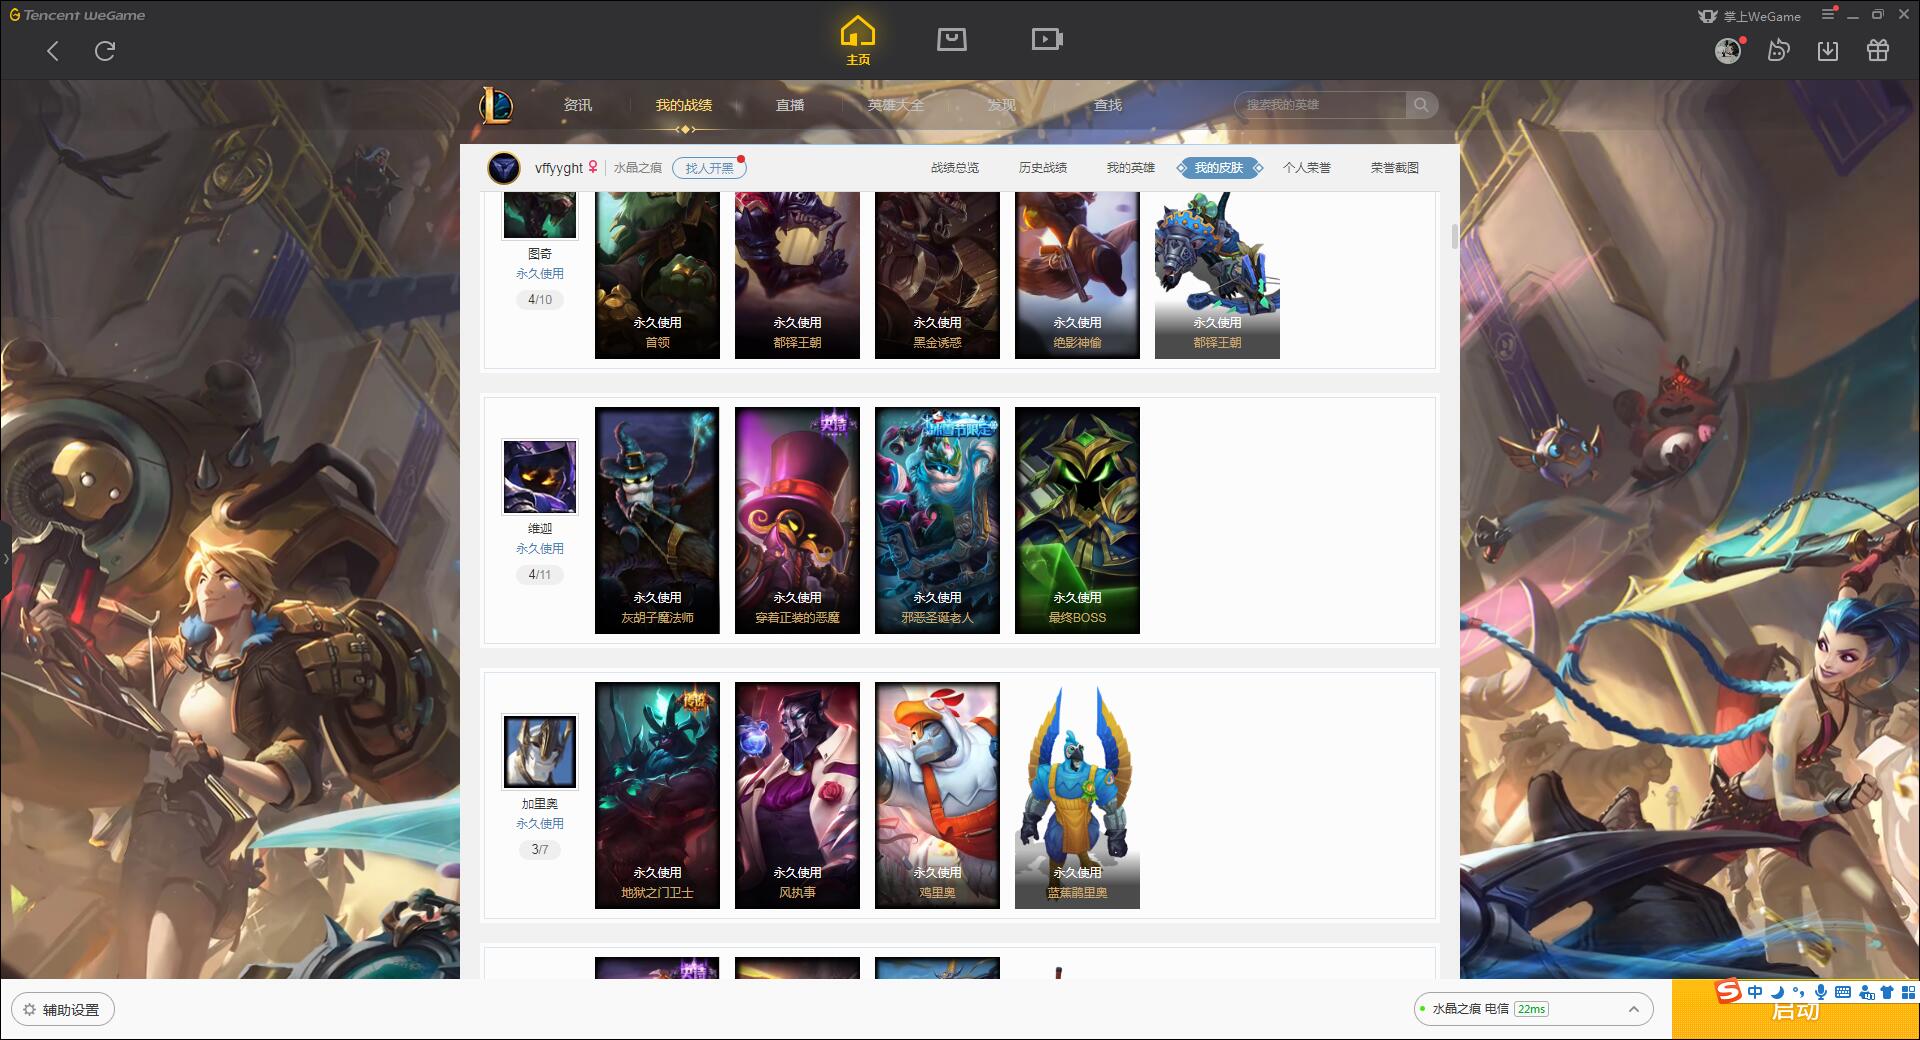The height and width of the screenshot is (1040, 1920).
Task: Switch to 荣誉截图 sub-tab
Action: point(1395,168)
